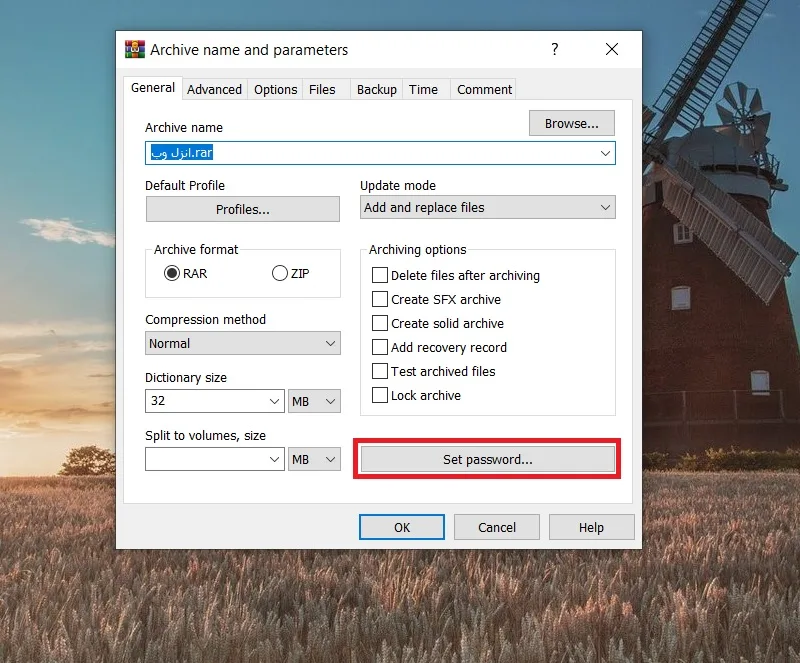Open the Compression method dropdown
The width and height of the screenshot is (800, 663).
(243, 343)
